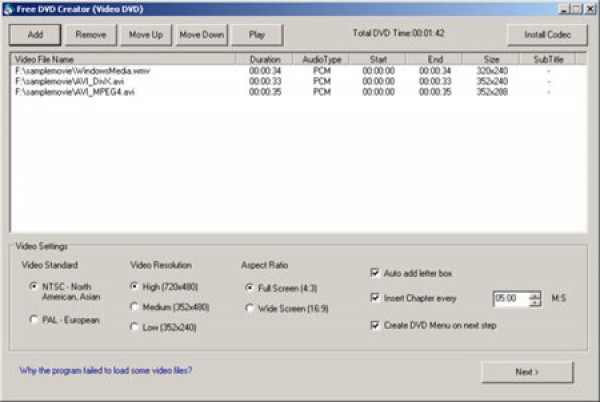Click the Size column header

pos(491,59)
